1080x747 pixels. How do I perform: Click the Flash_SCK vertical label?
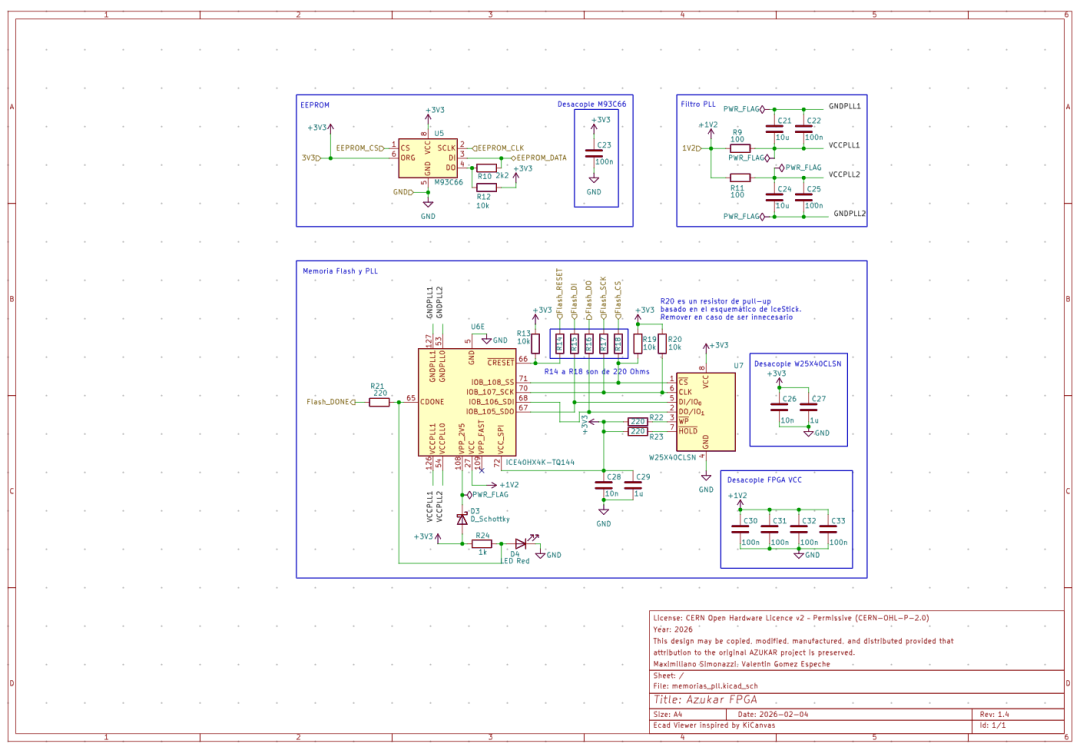[x=603, y=297]
